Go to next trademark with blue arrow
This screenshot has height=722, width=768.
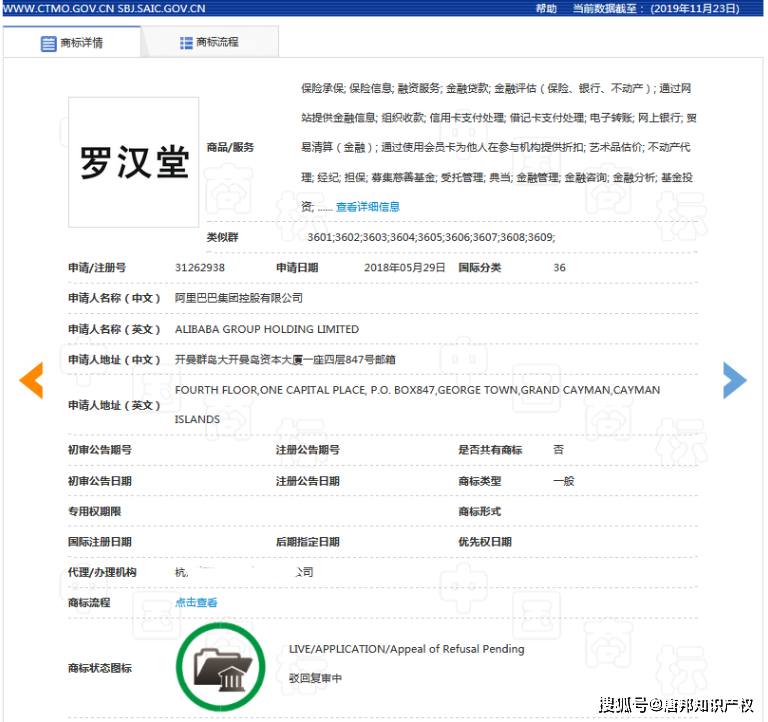[735, 380]
